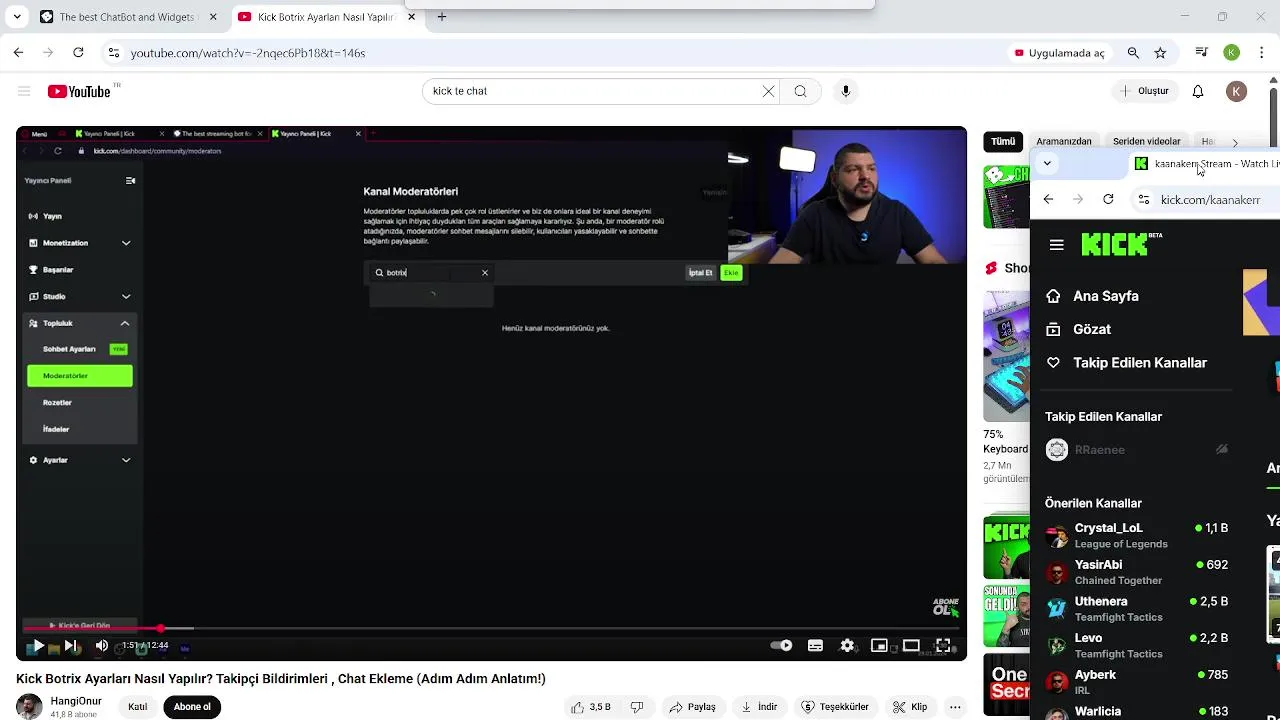Bookmark the page with star icon
The height and width of the screenshot is (720, 1280).
click(1160, 53)
